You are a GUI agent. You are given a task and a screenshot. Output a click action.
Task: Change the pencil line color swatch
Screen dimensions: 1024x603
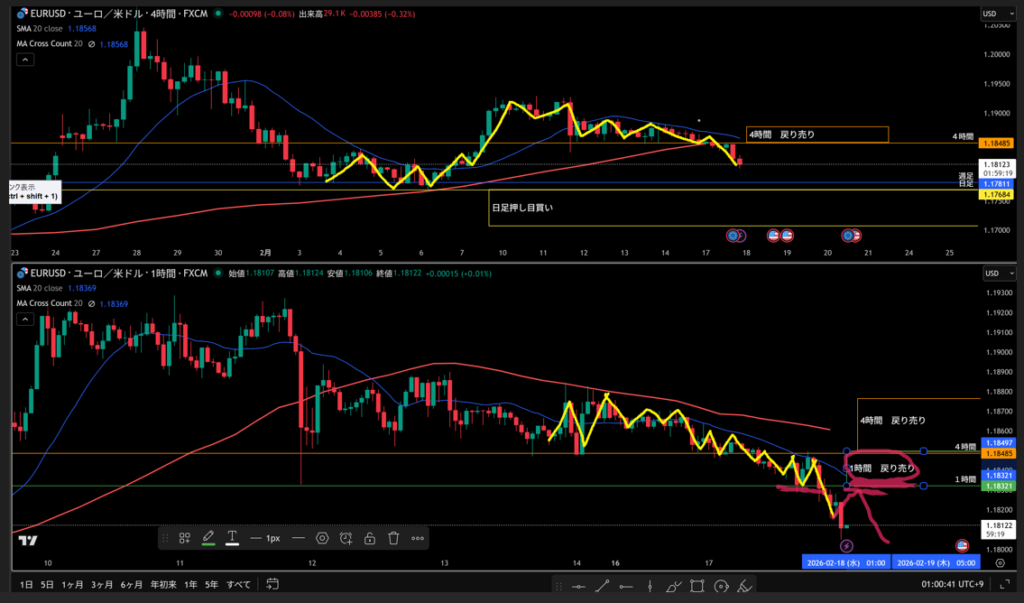(x=208, y=538)
